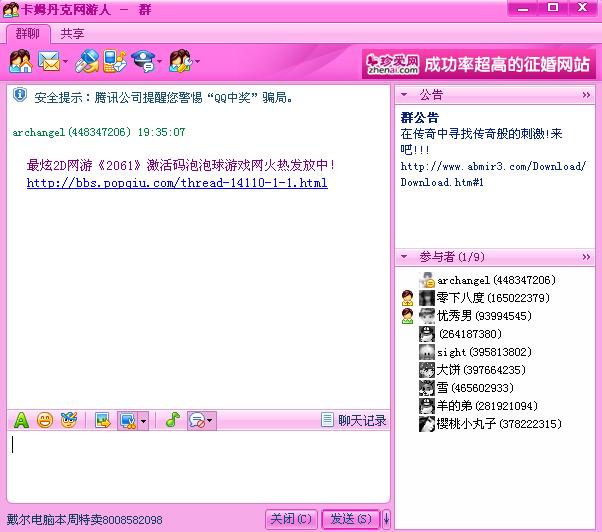Open the smiley emoticon picker
Viewport: 602px width, 532px height.
tap(44, 420)
